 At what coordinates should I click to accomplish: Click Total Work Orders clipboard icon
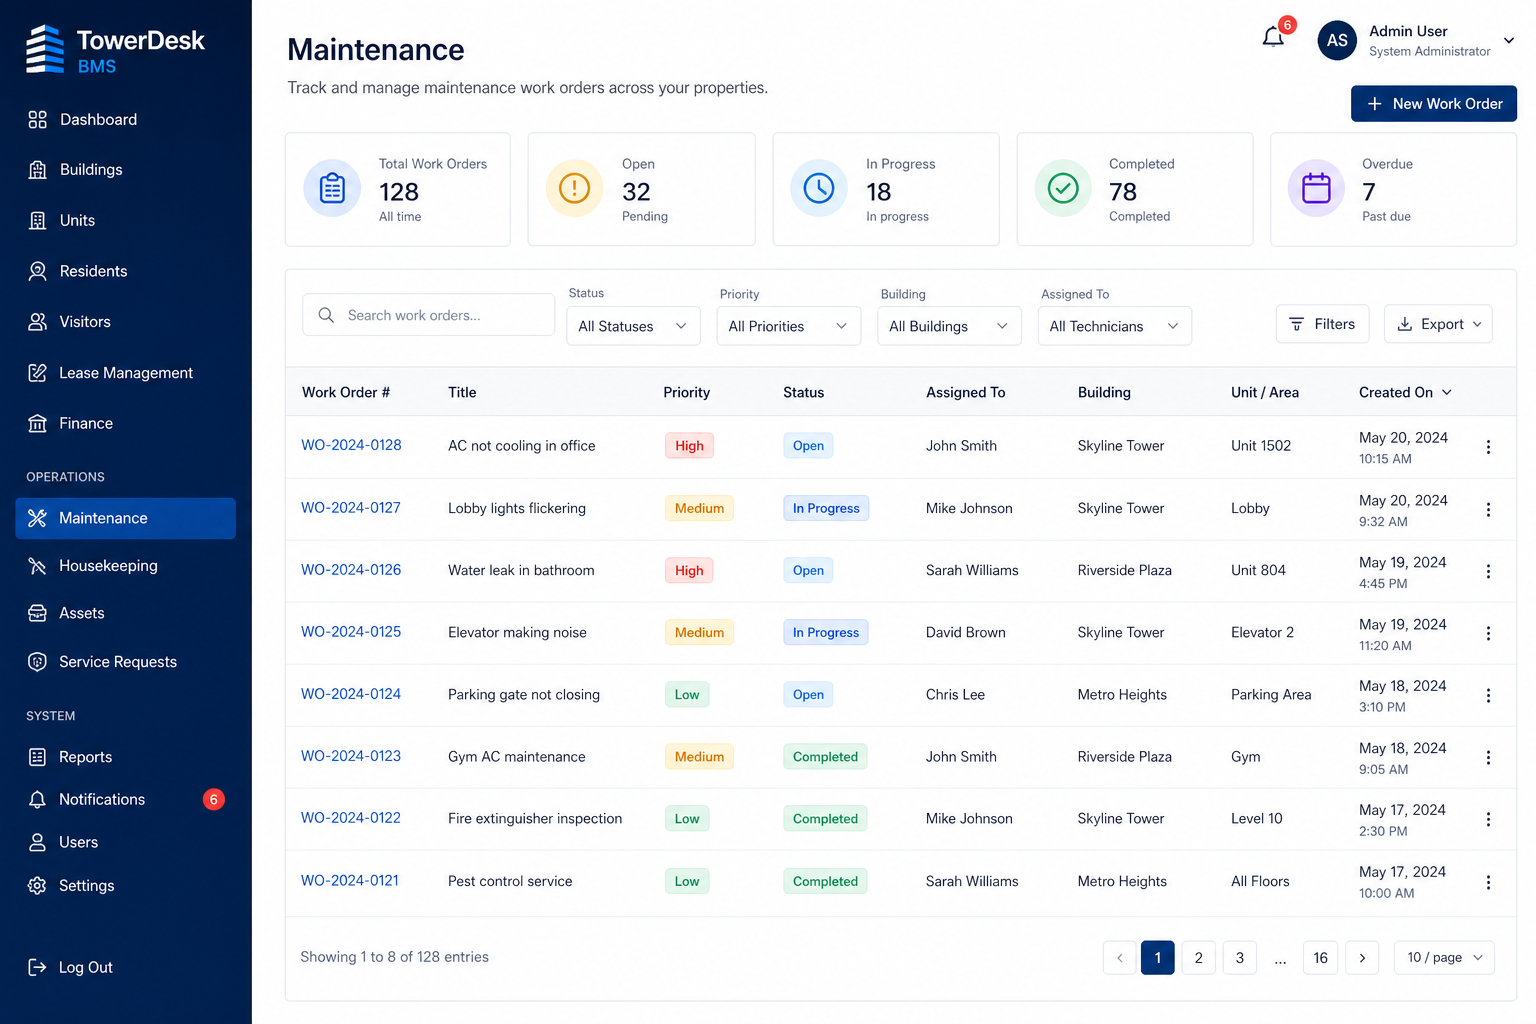332,188
